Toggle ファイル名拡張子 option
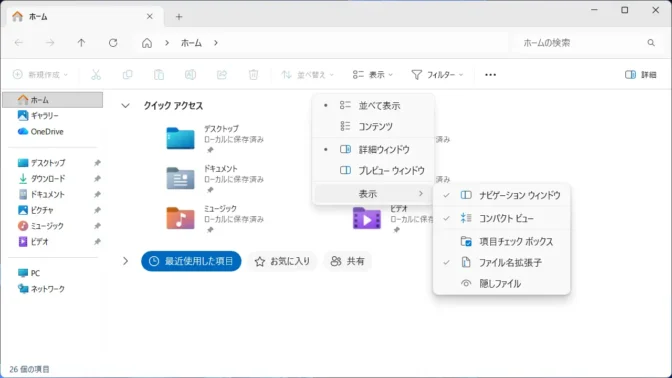The width and height of the screenshot is (672, 378). (501, 262)
